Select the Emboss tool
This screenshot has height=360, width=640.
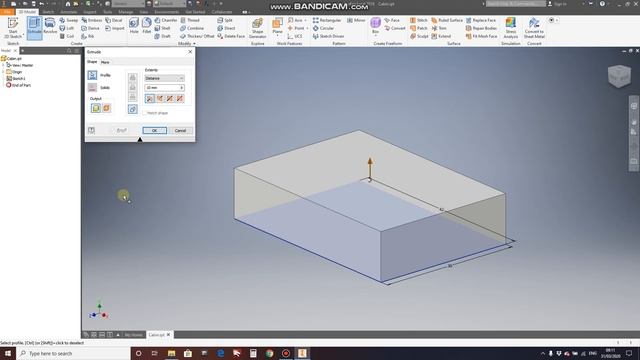(x=91, y=20)
